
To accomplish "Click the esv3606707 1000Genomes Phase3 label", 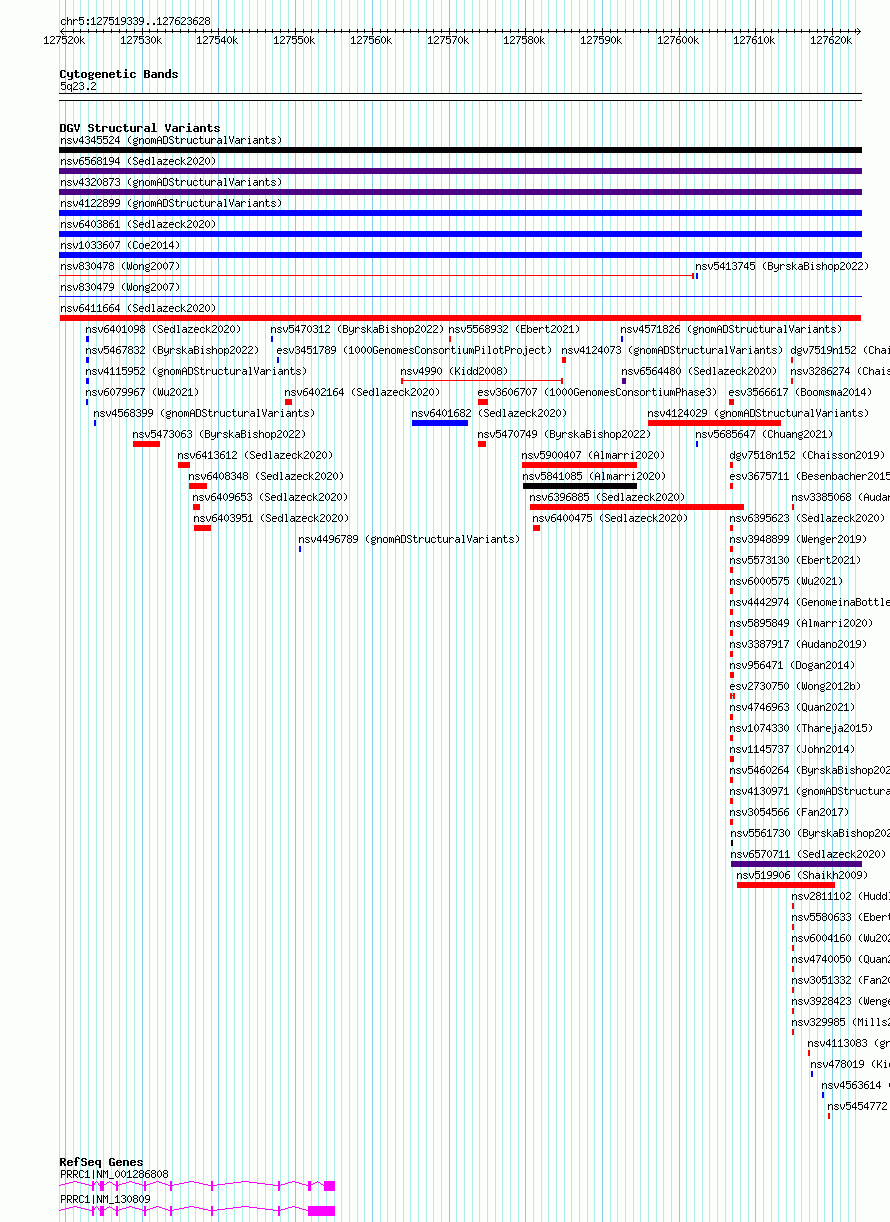I will click(597, 392).
